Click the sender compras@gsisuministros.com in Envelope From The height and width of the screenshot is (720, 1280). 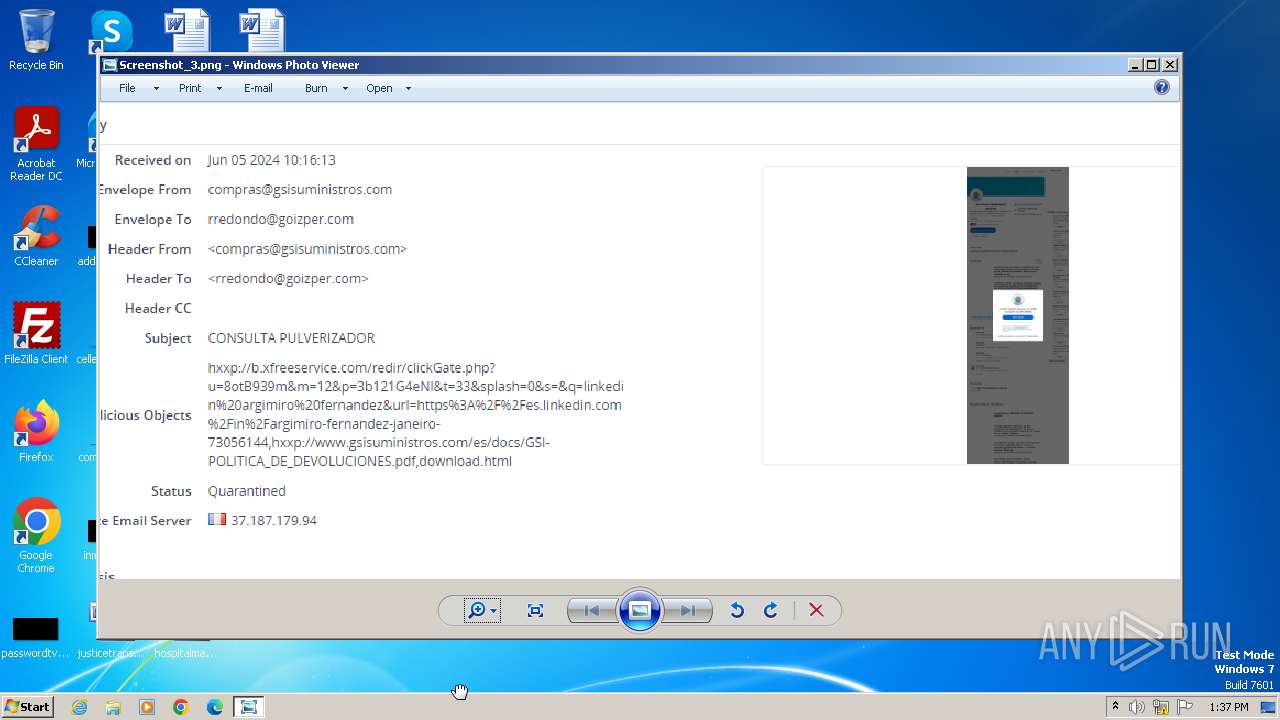pyautogui.click(x=300, y=189)
